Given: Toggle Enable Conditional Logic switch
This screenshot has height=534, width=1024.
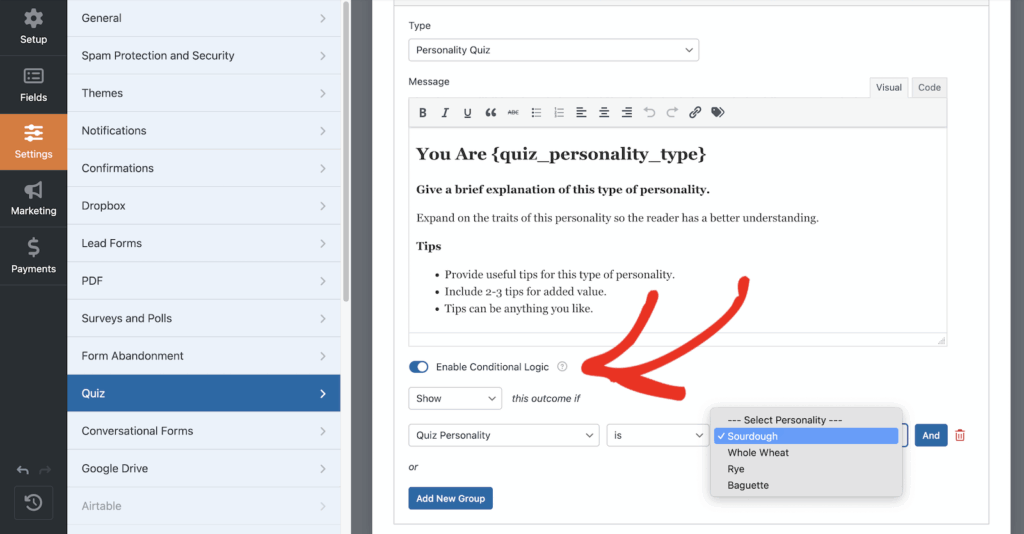Looking at the screenshot, I should coord(419,367).
